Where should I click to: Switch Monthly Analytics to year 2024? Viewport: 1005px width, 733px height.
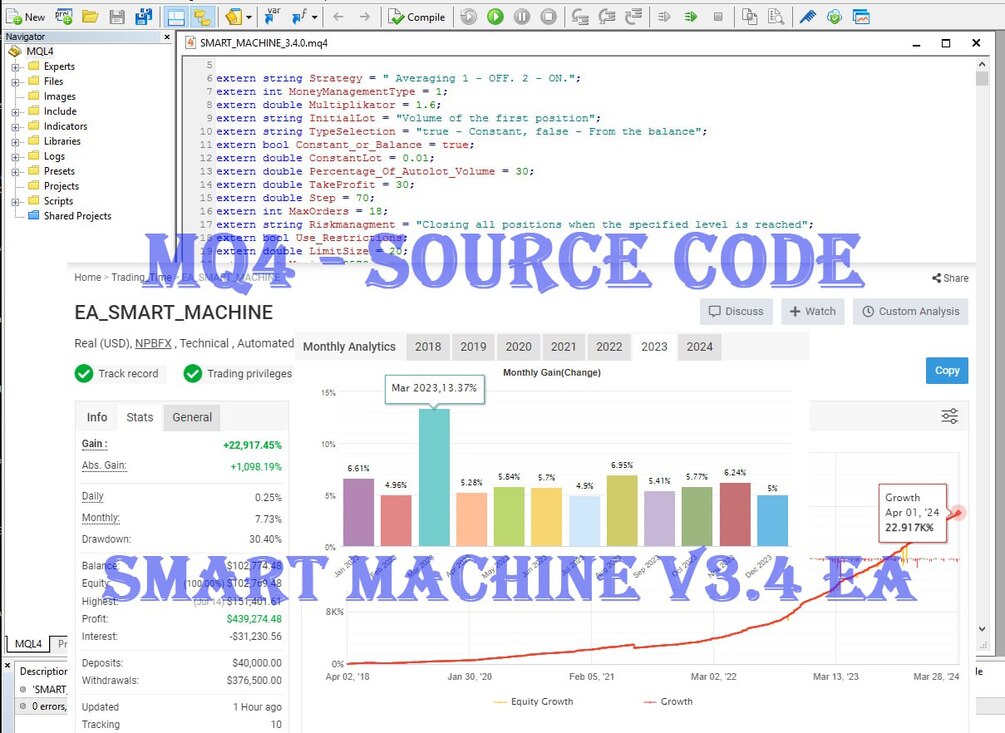tap(699, 347)
